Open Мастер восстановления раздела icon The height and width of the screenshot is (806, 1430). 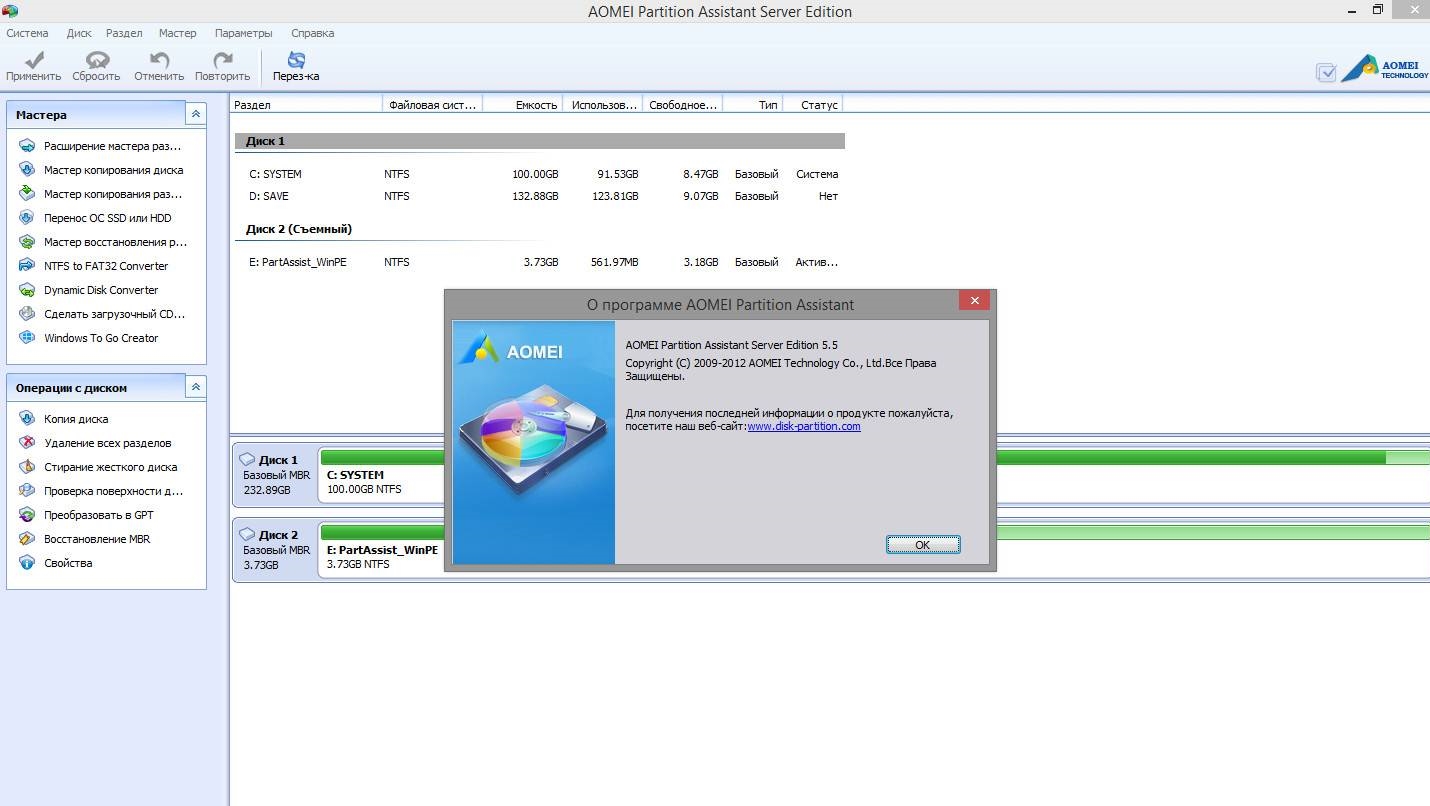pos(27,242)
